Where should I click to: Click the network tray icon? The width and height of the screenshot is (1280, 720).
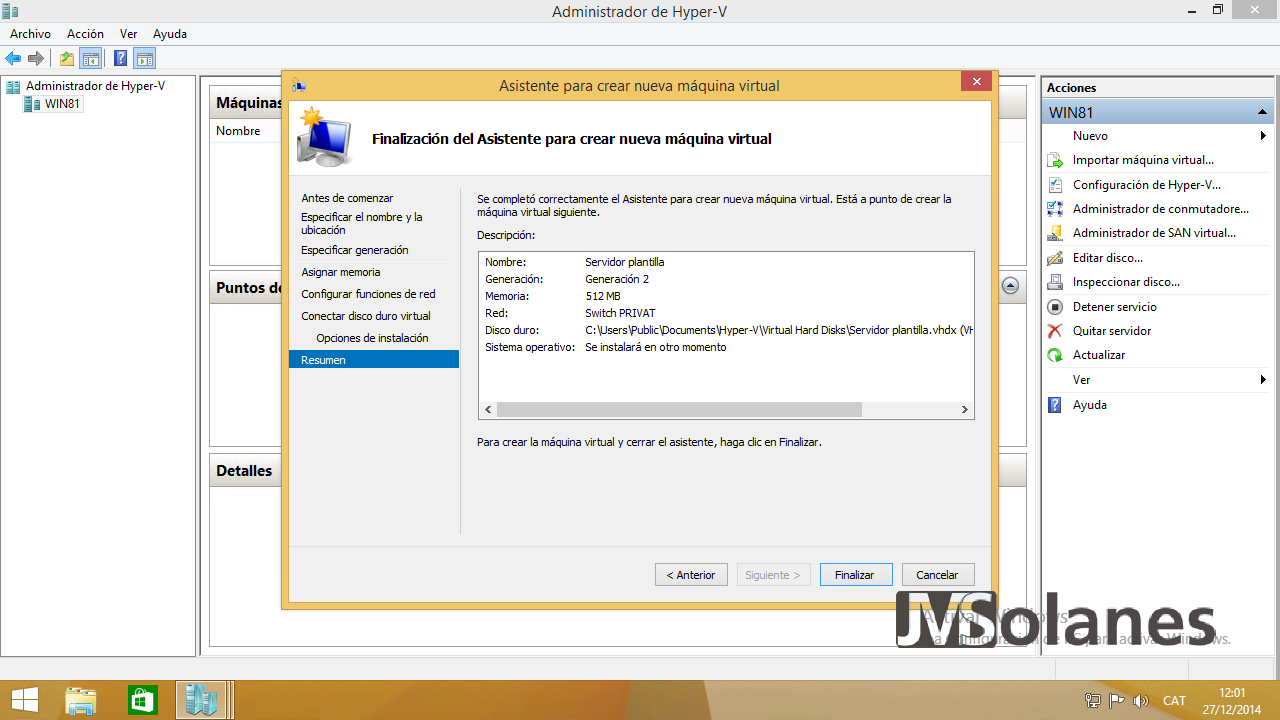pyautogui.click(x=1093, y=701)
